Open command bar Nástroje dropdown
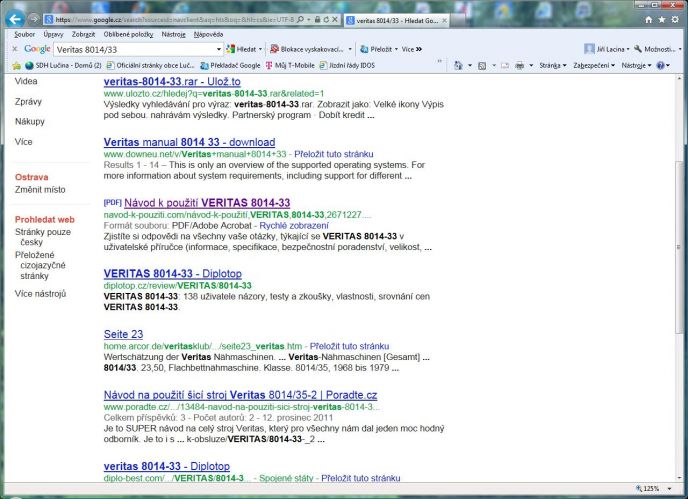Image resolution: width=688 pixels, height=499 pixels. [636, 65]
